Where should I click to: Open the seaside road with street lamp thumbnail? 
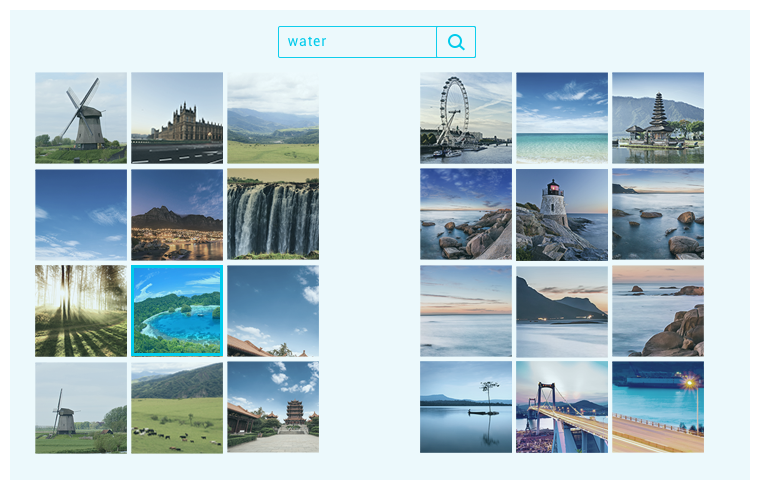[x=658, y=407]
